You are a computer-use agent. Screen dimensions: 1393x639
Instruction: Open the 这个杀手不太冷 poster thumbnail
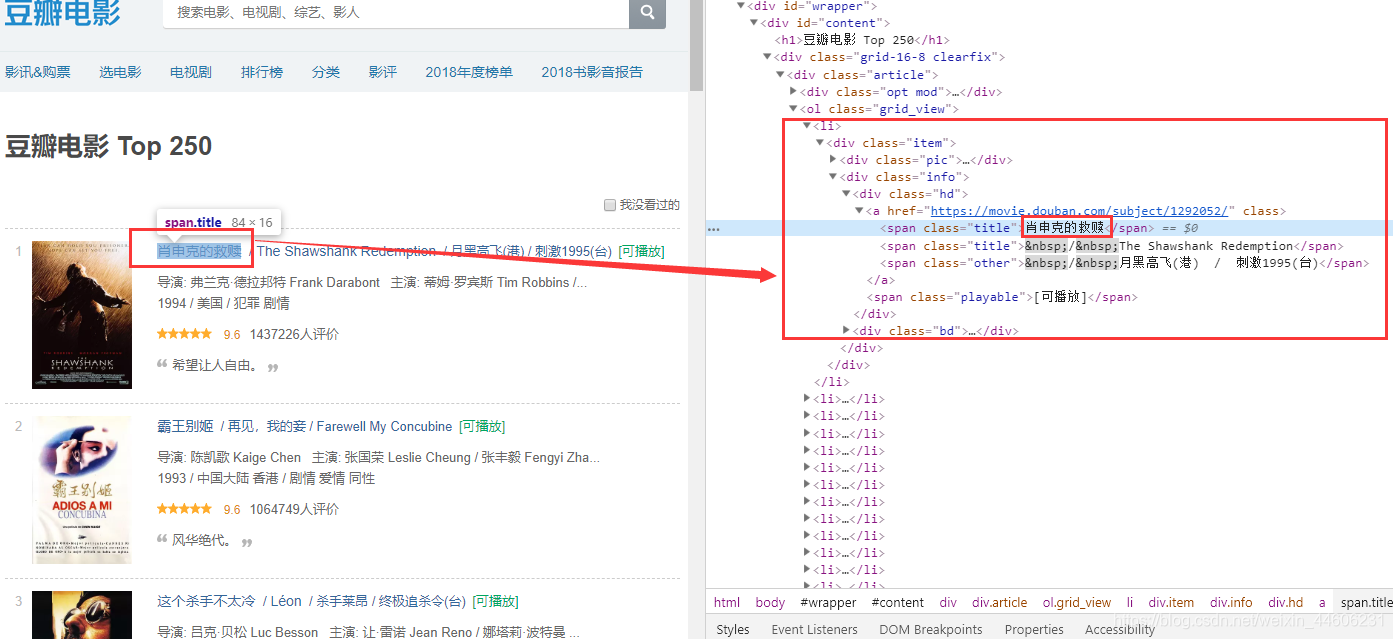(81, 614)
